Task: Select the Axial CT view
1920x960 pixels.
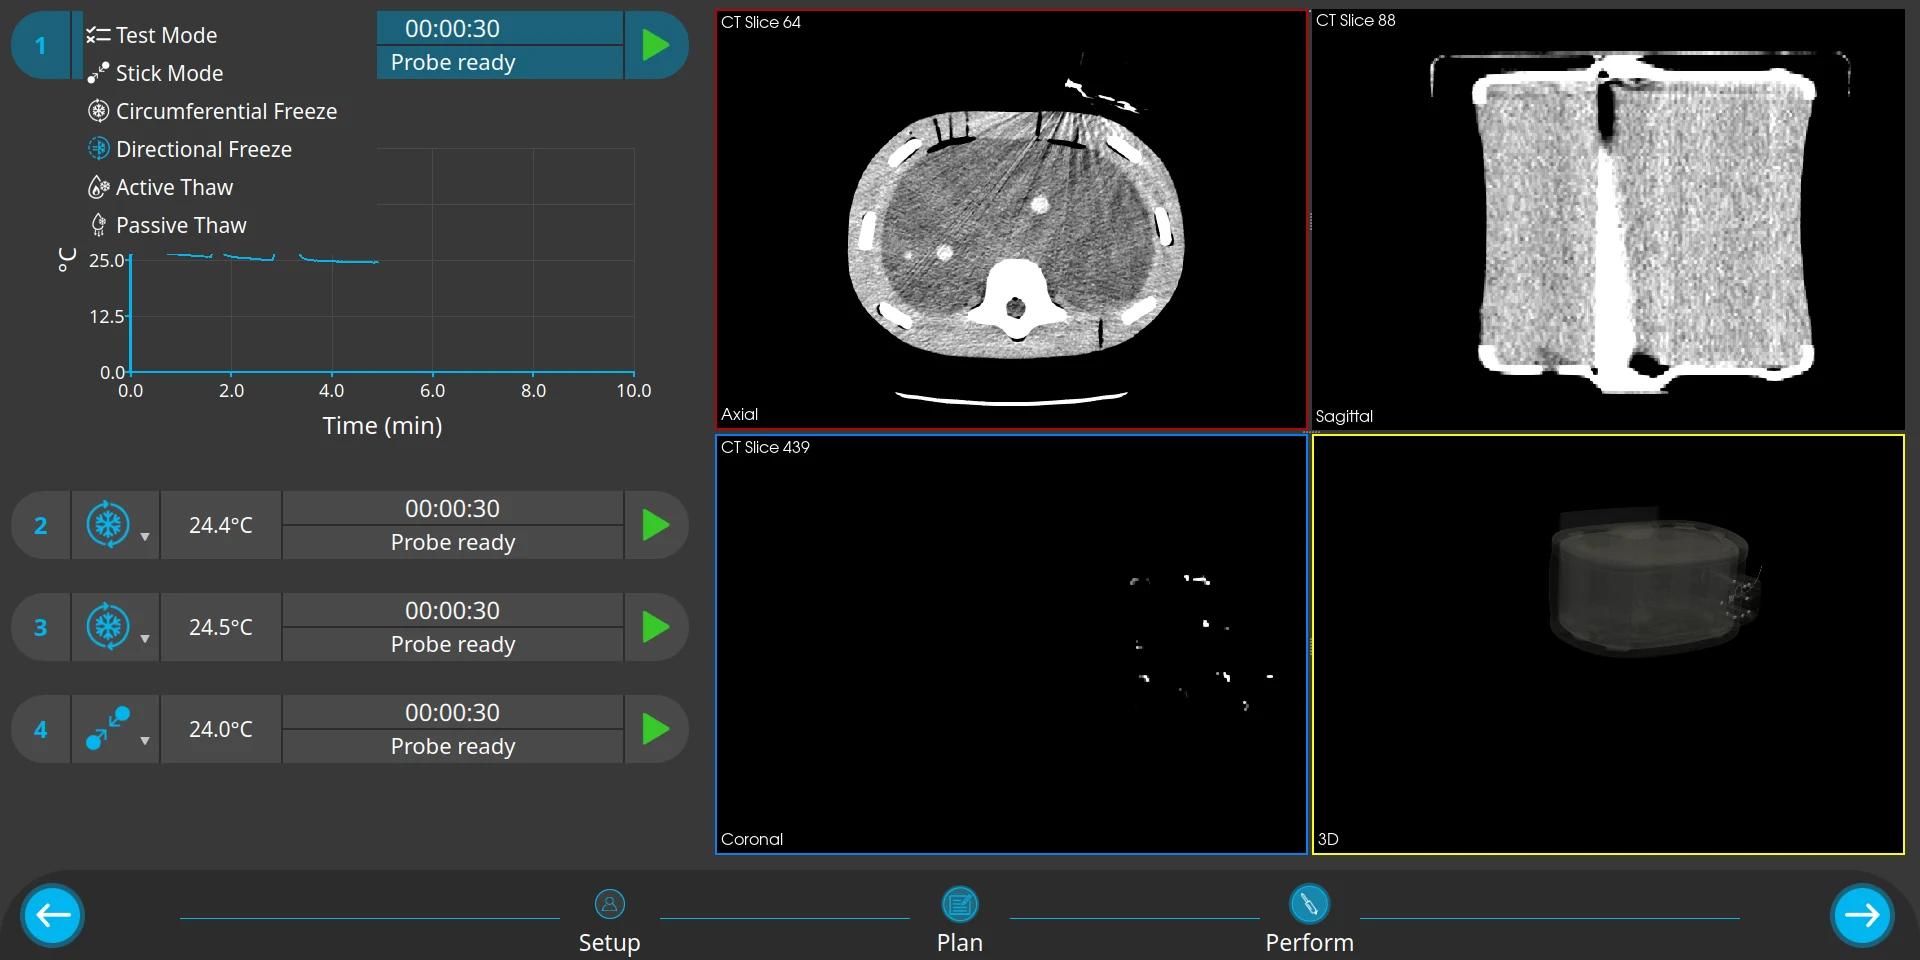Action: [1011, 220]
